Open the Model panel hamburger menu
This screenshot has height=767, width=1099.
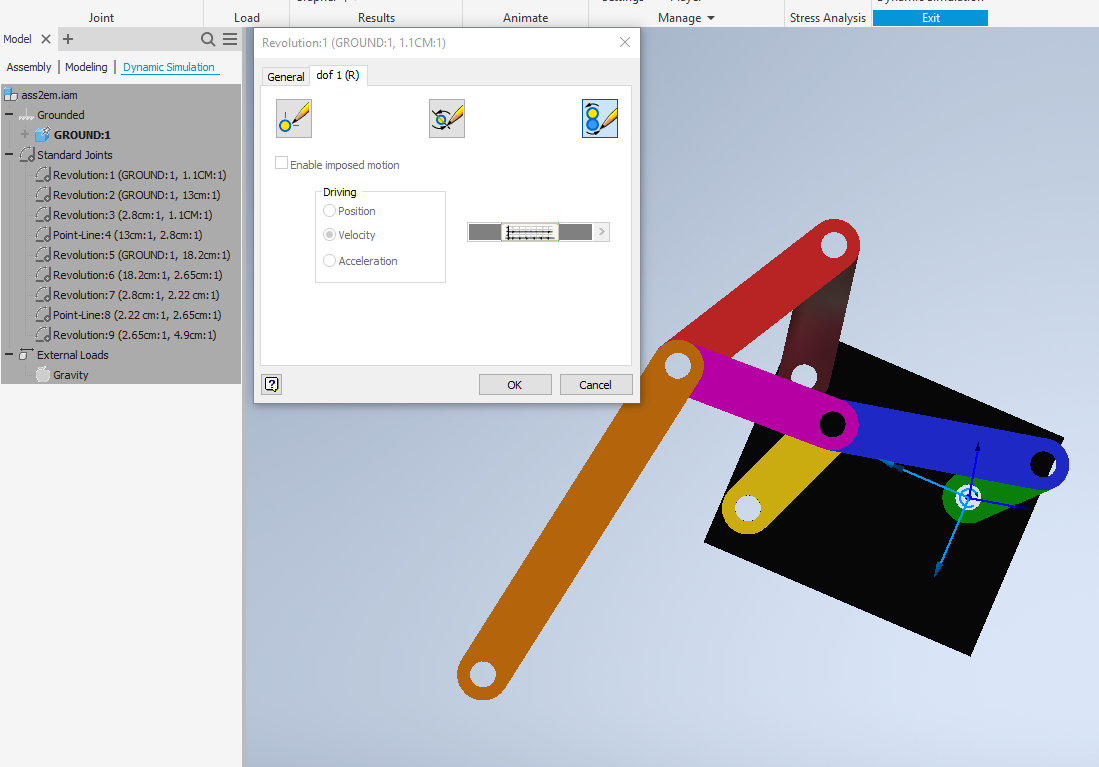click(x=230, y=39)
